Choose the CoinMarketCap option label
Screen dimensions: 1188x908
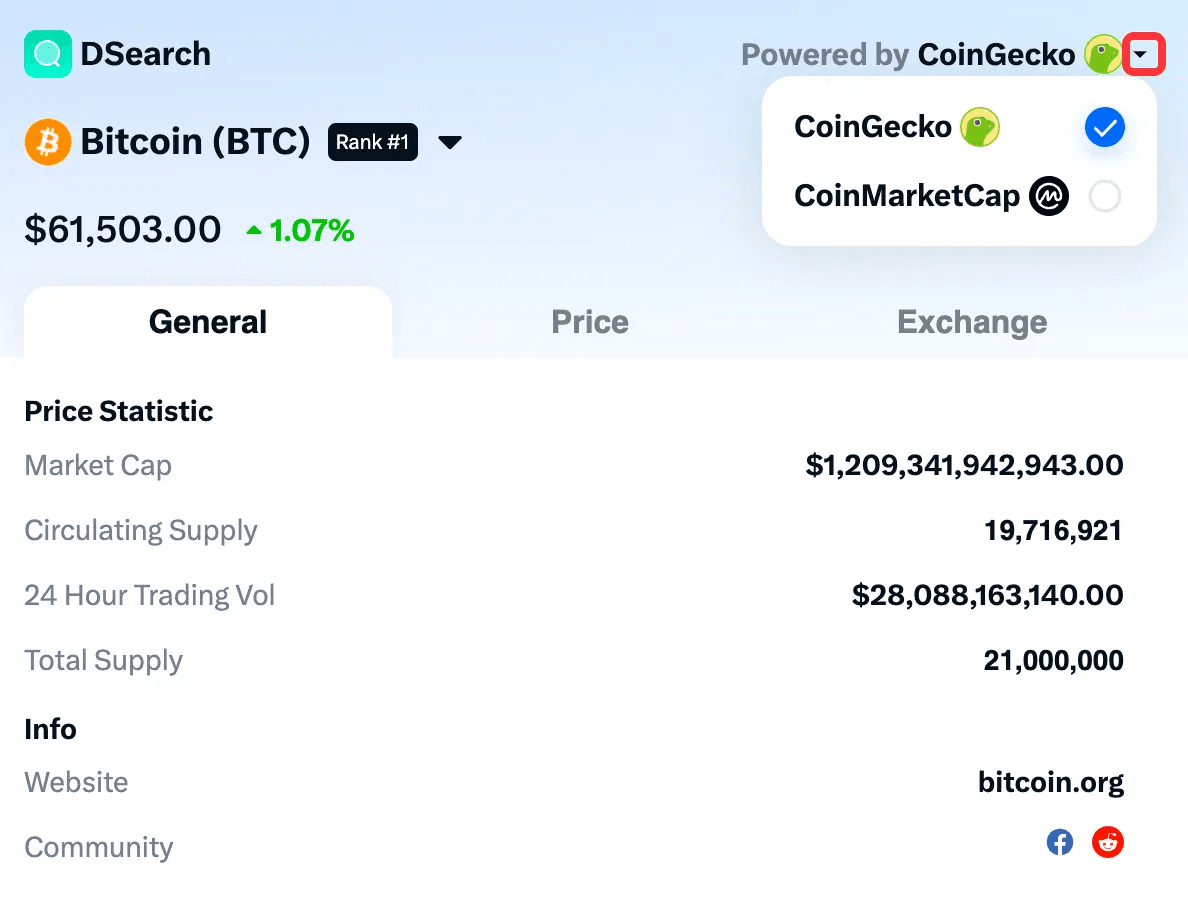pos(906,196)
